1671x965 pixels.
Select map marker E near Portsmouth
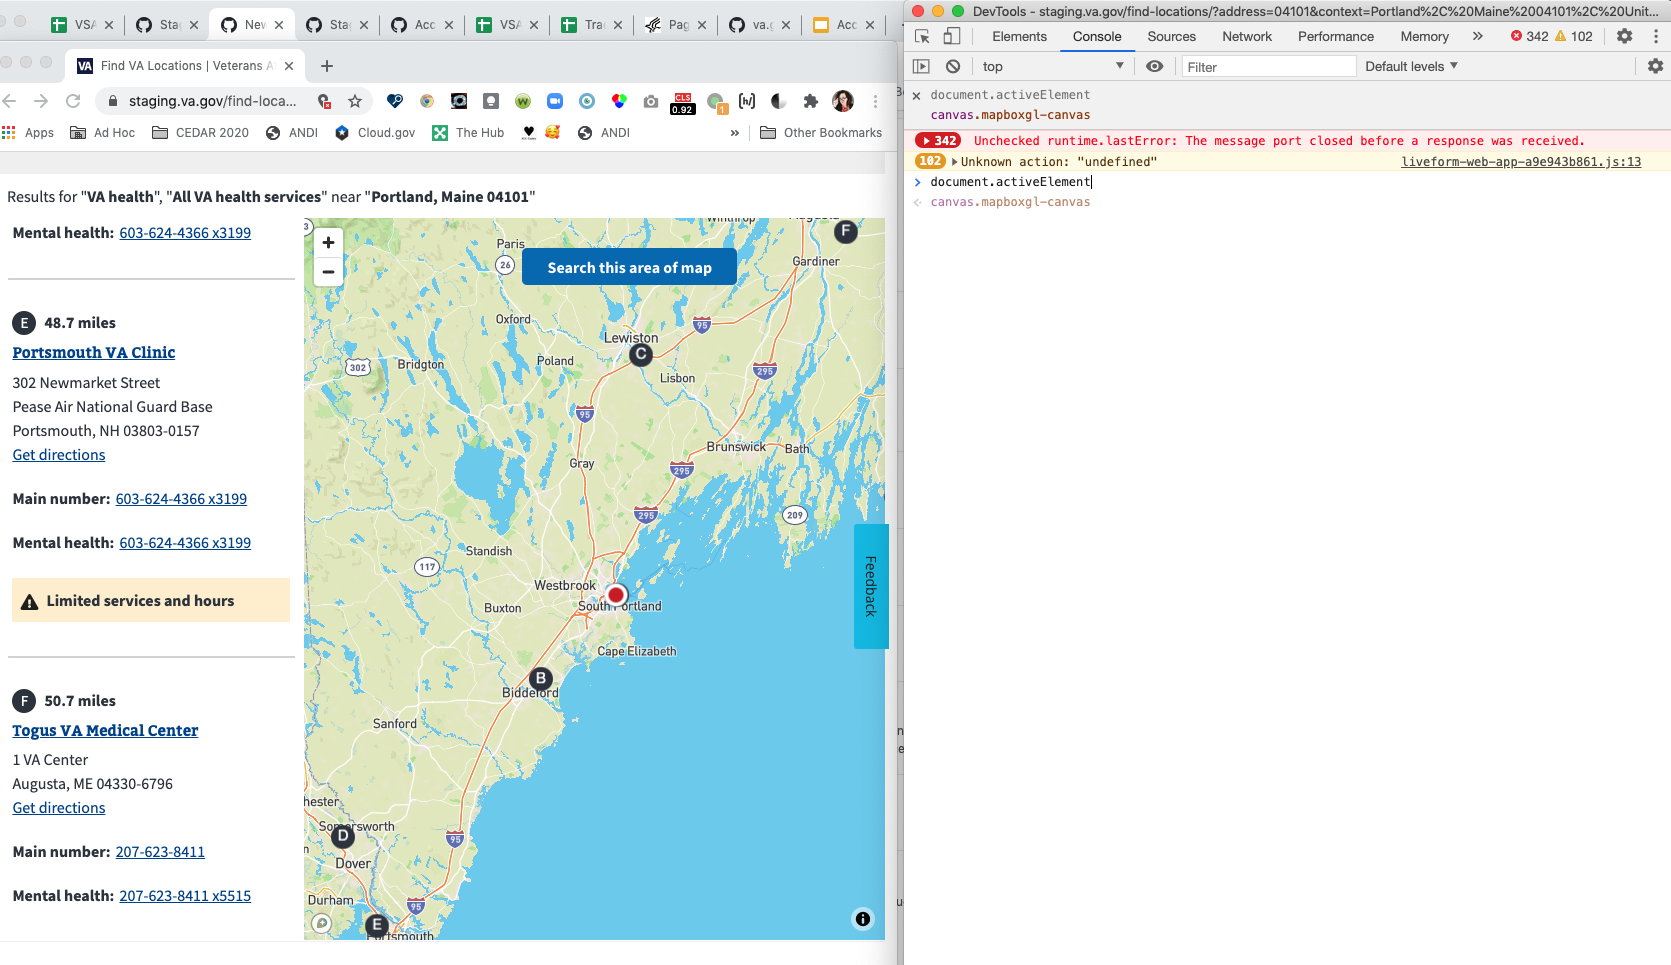pos(376,926)
